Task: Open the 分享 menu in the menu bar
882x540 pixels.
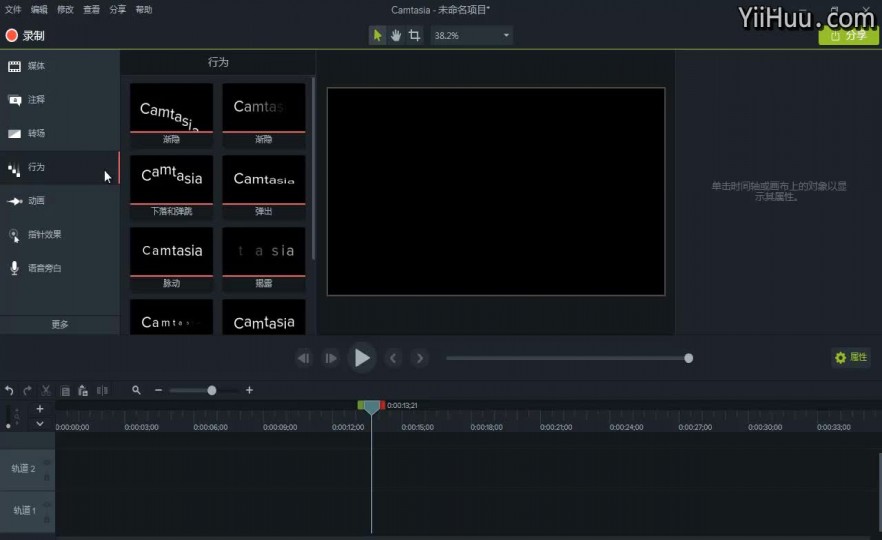Action: point(118,10)
